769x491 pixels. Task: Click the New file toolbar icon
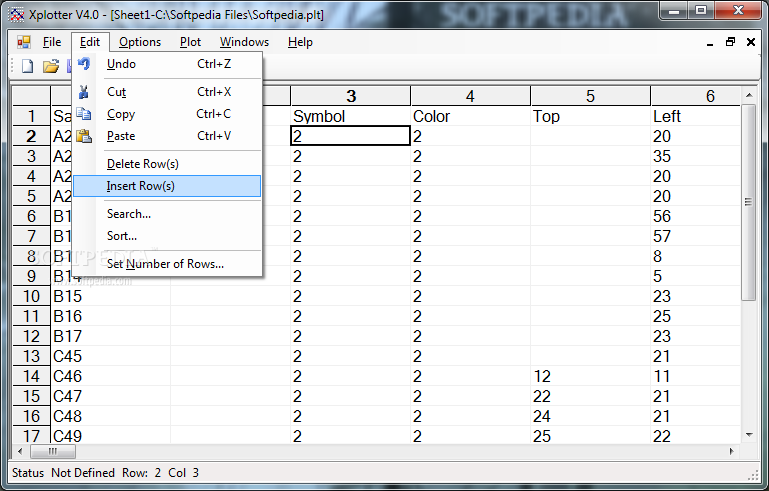tap(27, 66)
